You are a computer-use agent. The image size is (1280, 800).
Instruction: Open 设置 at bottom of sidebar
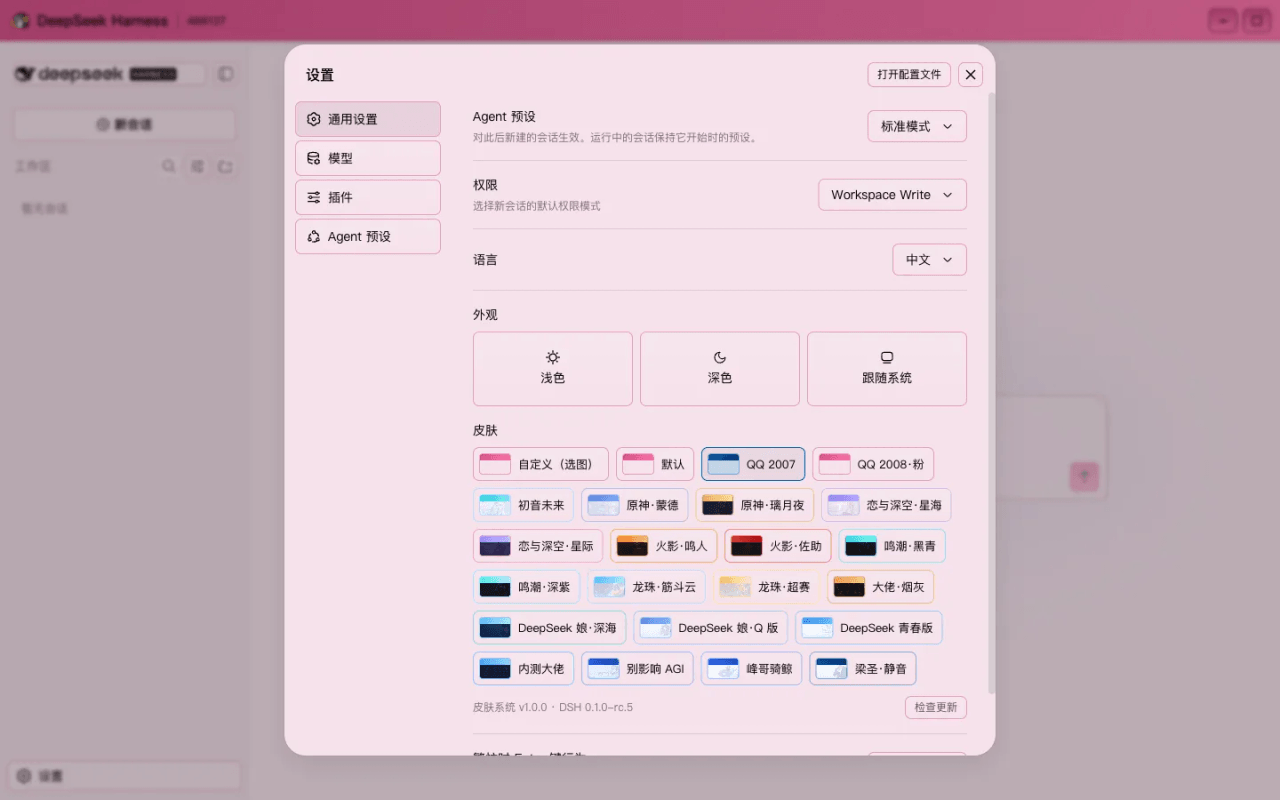pos(125,776)
